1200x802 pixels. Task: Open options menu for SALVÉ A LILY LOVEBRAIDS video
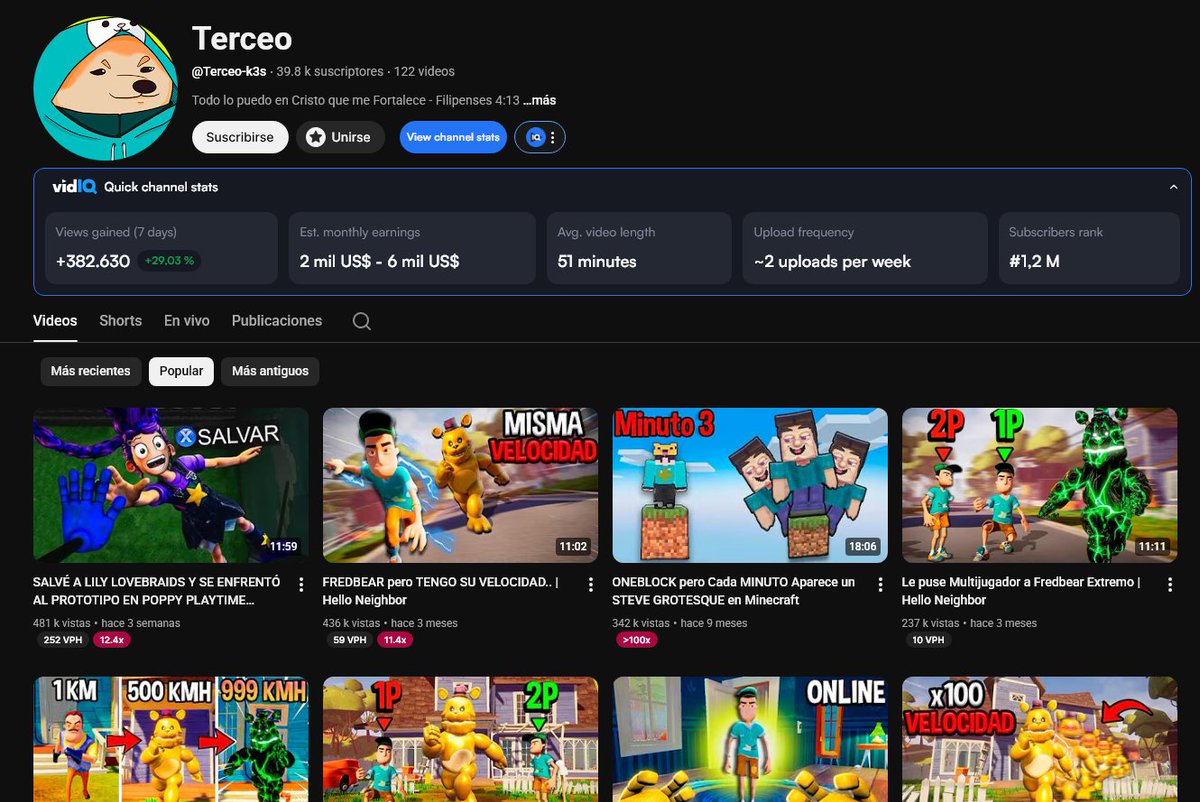pos(301,584)
